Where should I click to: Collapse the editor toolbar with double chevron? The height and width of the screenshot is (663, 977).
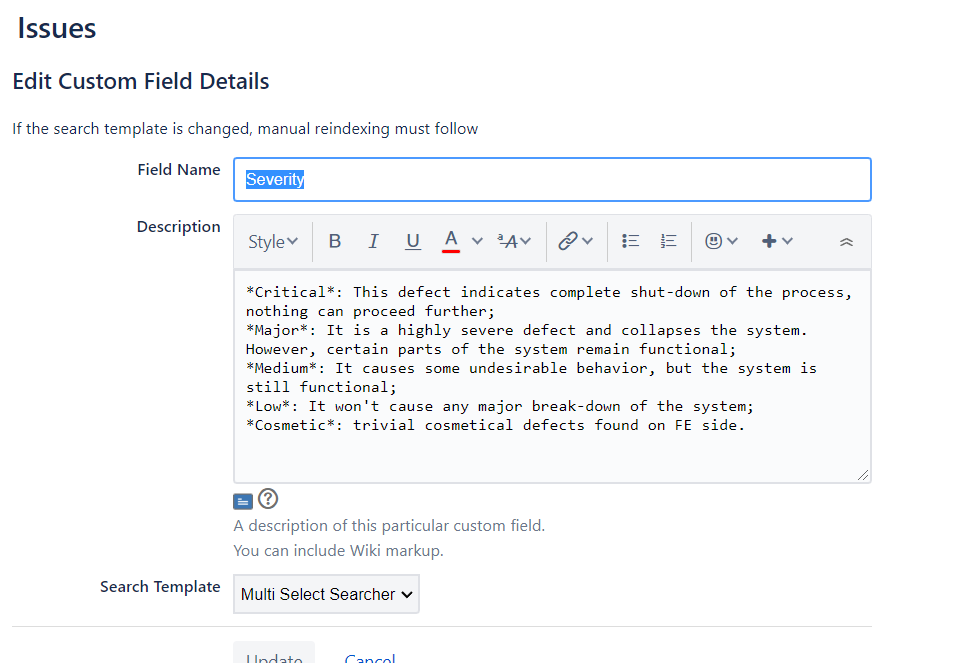846,242
